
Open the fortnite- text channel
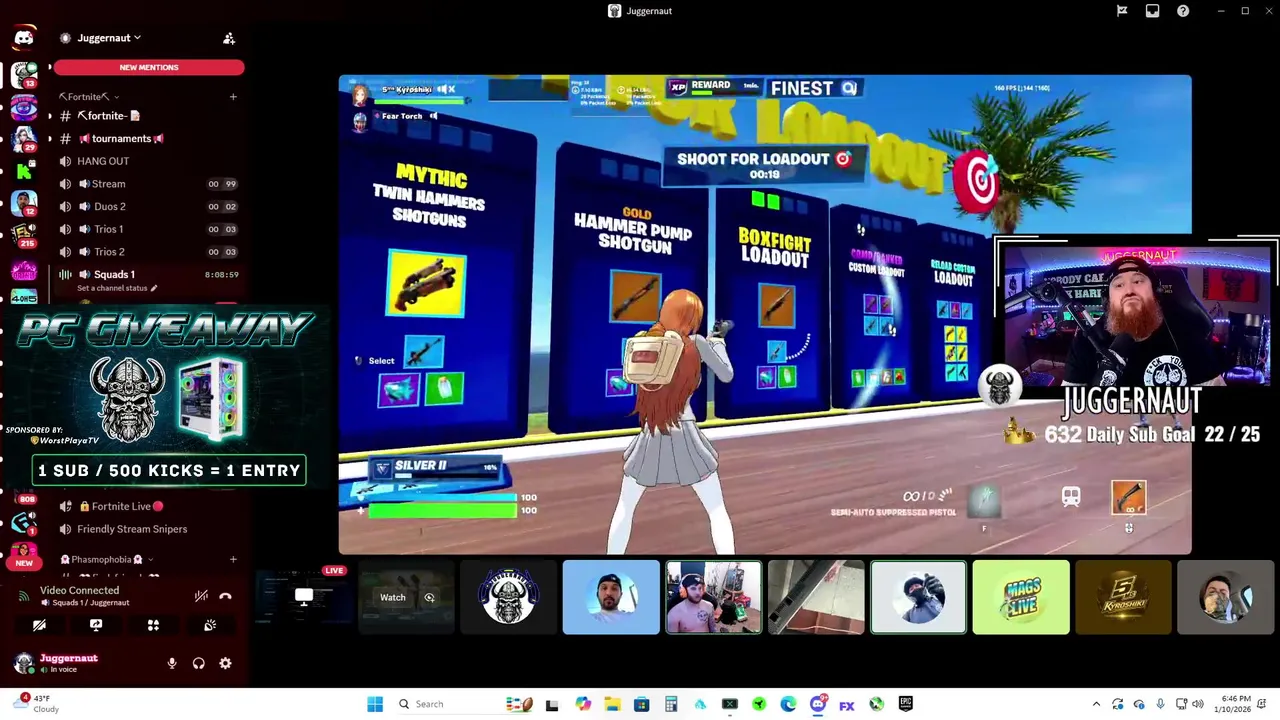point(147,116)
